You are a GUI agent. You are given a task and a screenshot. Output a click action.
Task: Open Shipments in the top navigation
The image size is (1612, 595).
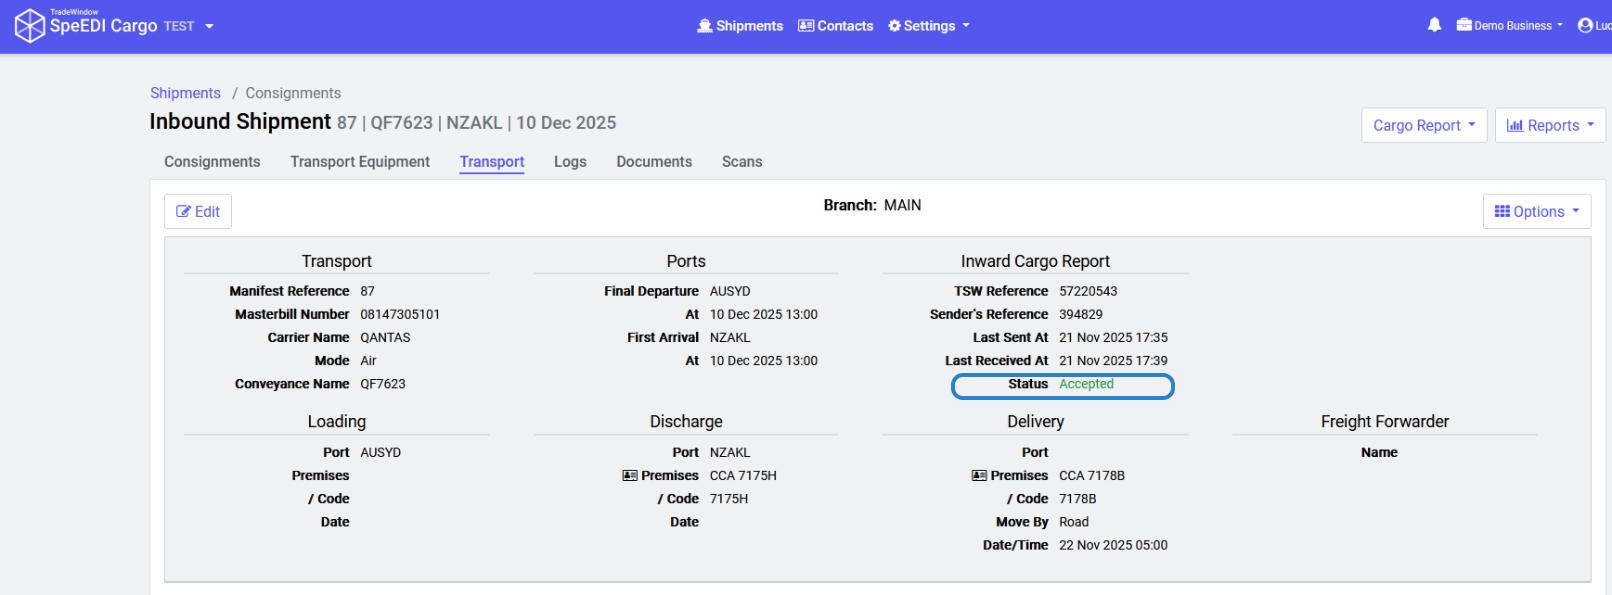[x=740, y=26]
